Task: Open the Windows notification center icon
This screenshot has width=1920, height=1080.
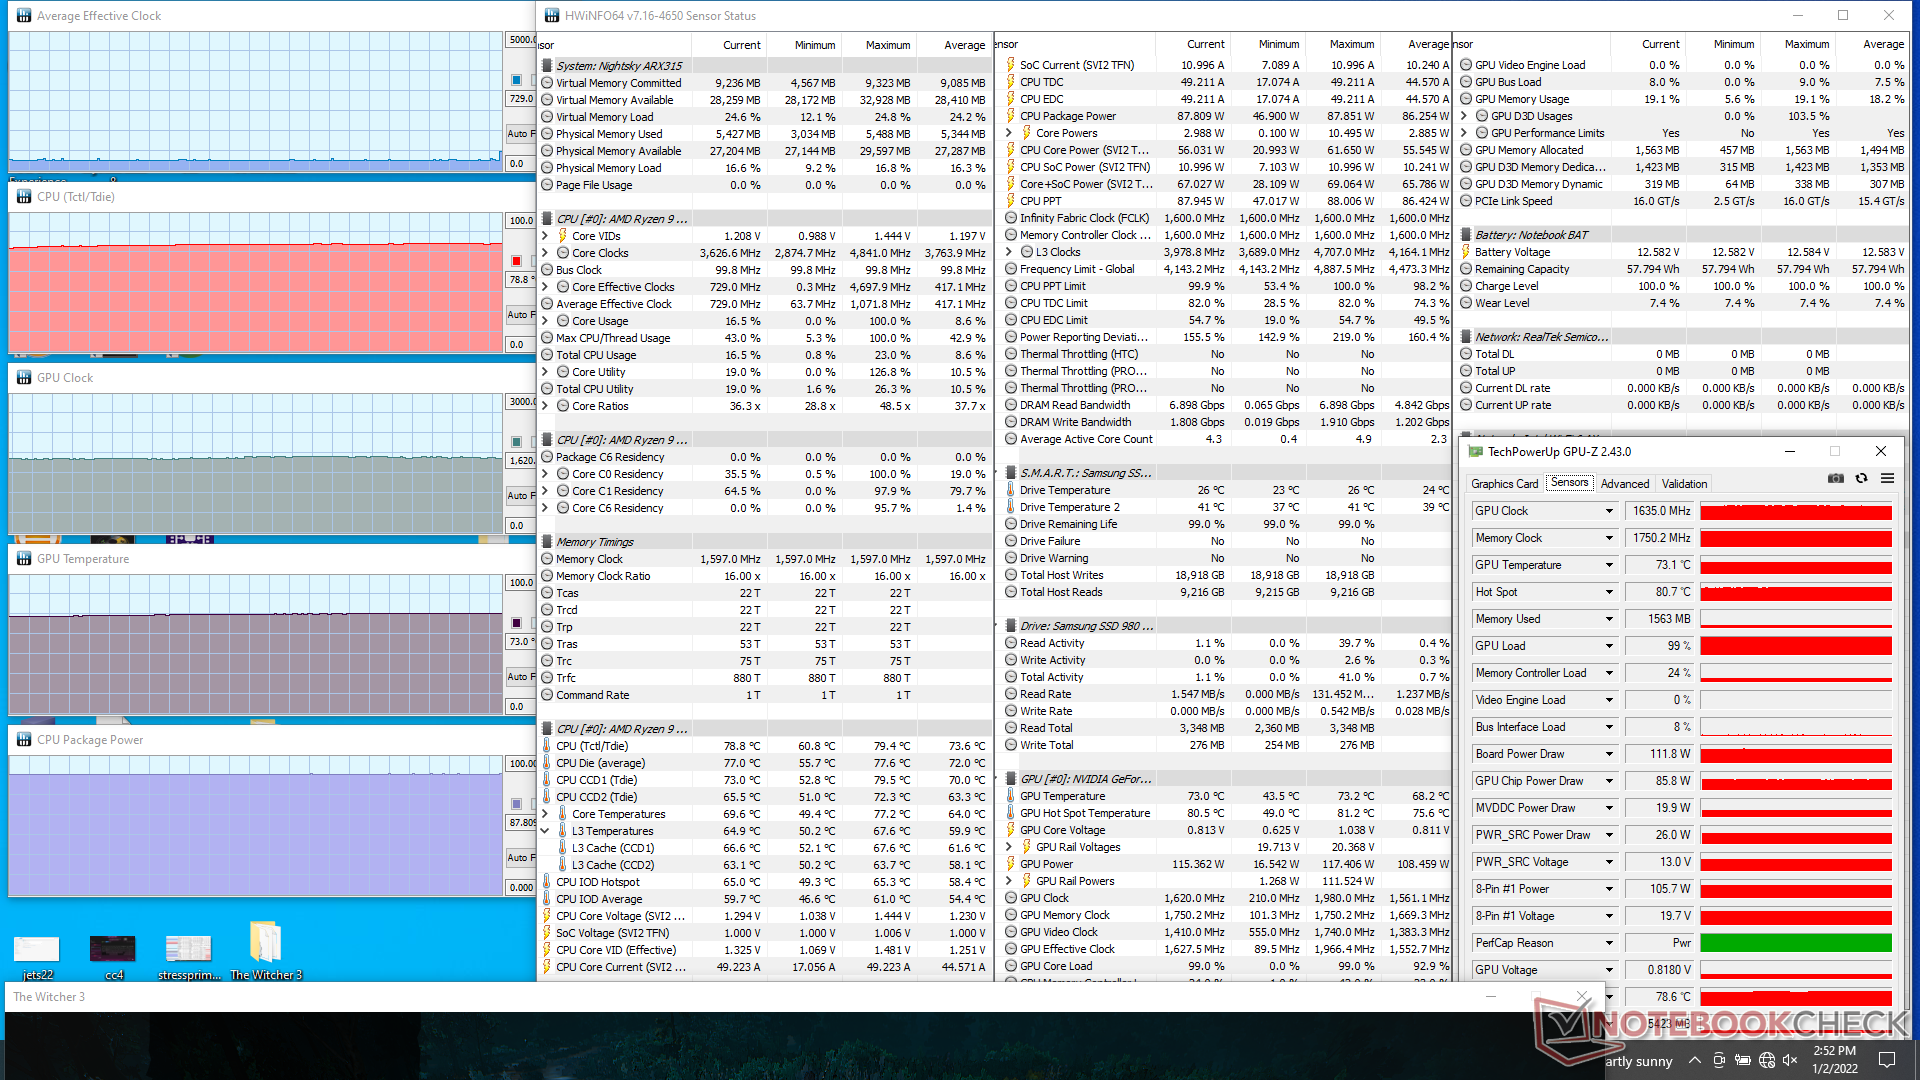Action: pyautogui.click(x=1886, y=1060)
